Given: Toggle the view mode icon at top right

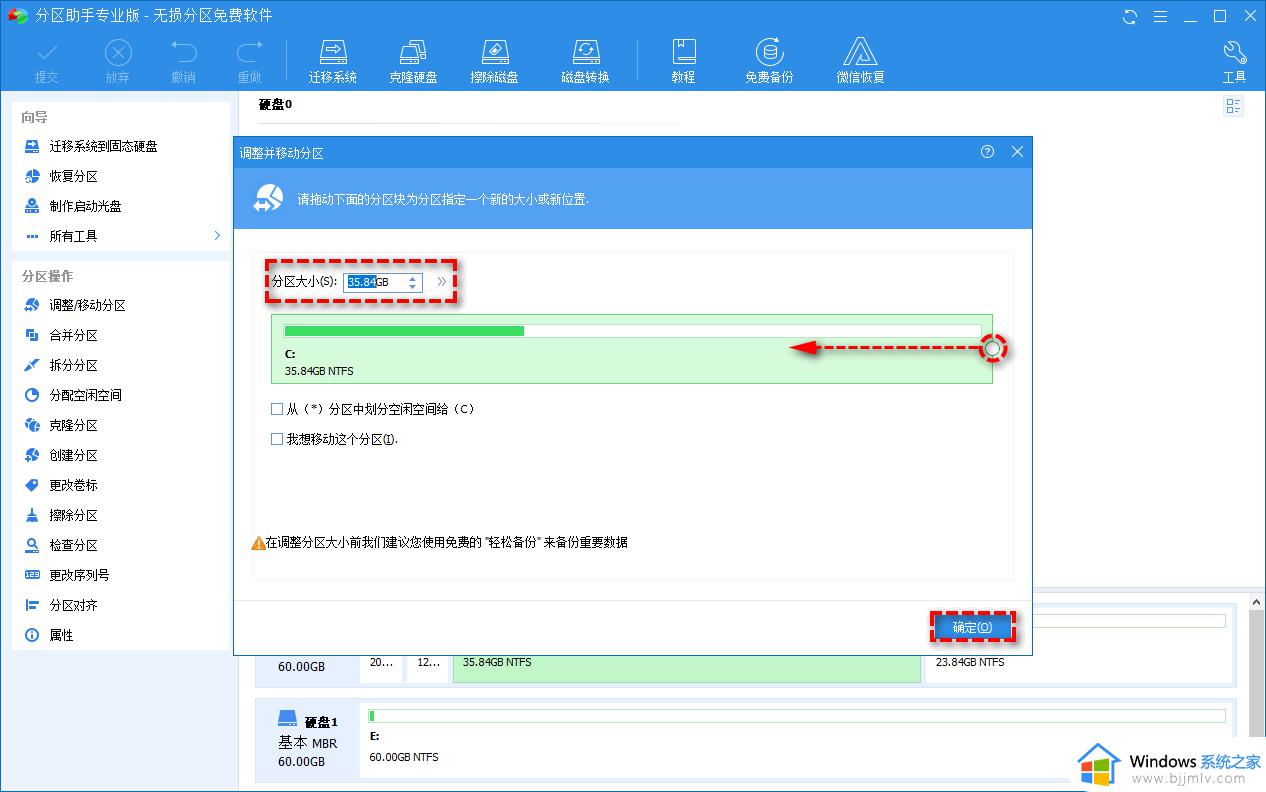Looking at the screenshot, I should click(x=1234, y=106).
